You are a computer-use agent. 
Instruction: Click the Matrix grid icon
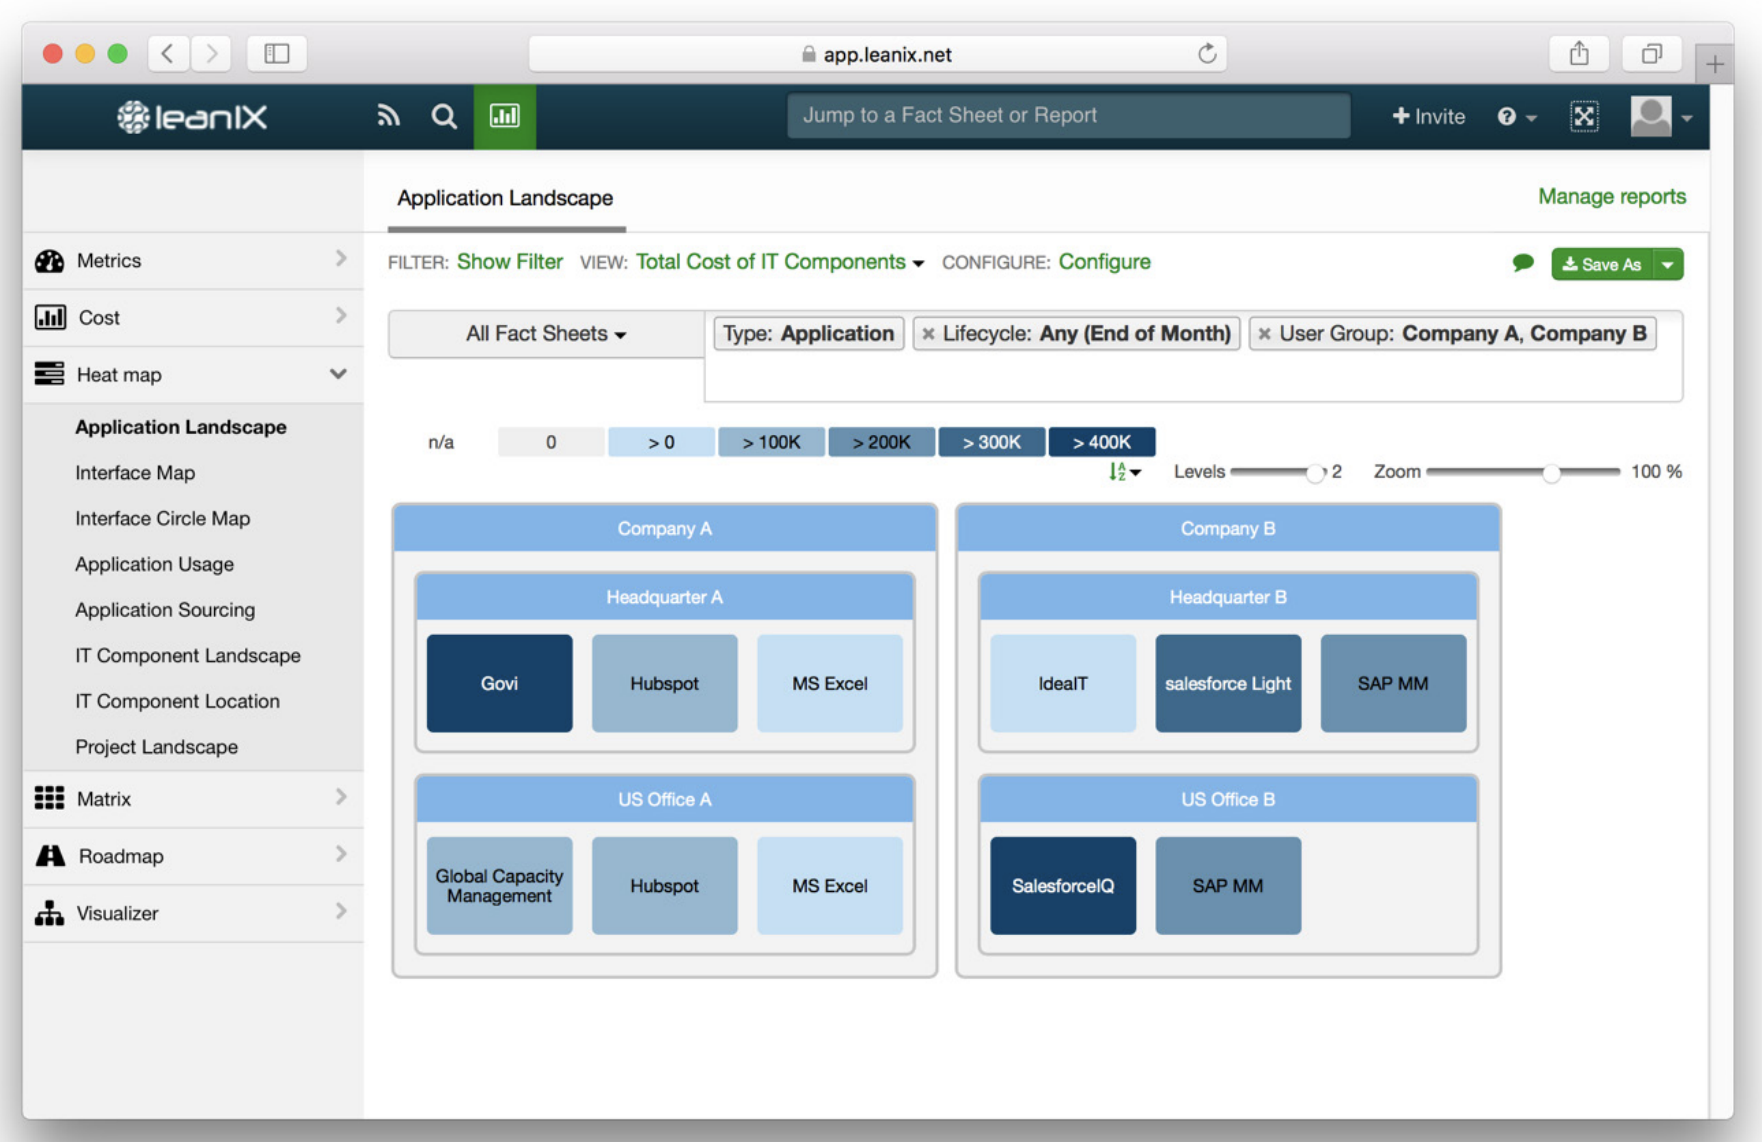point(49,798)
